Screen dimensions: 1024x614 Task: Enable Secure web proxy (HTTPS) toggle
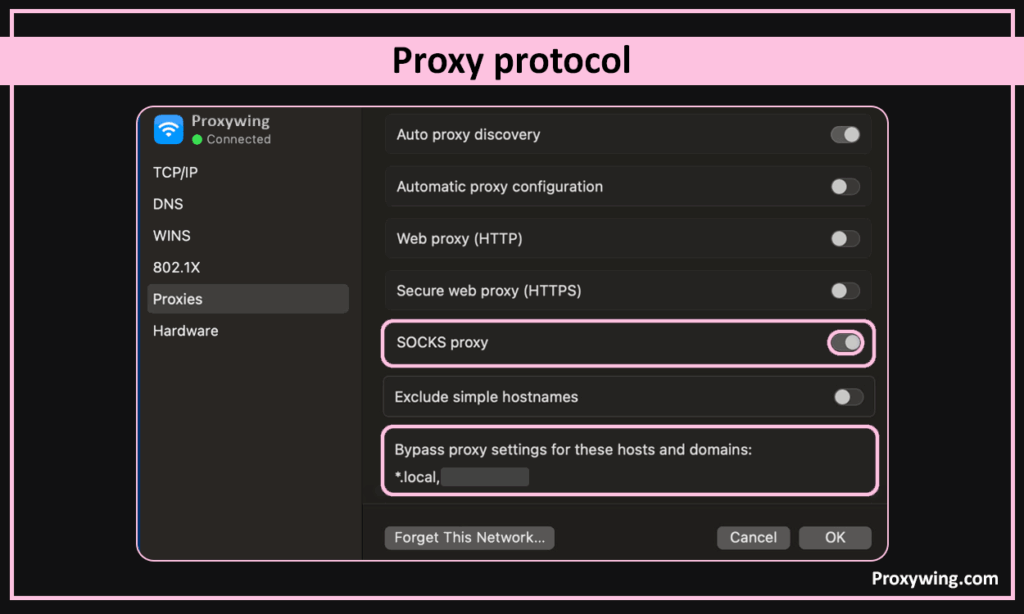(845, 291)
